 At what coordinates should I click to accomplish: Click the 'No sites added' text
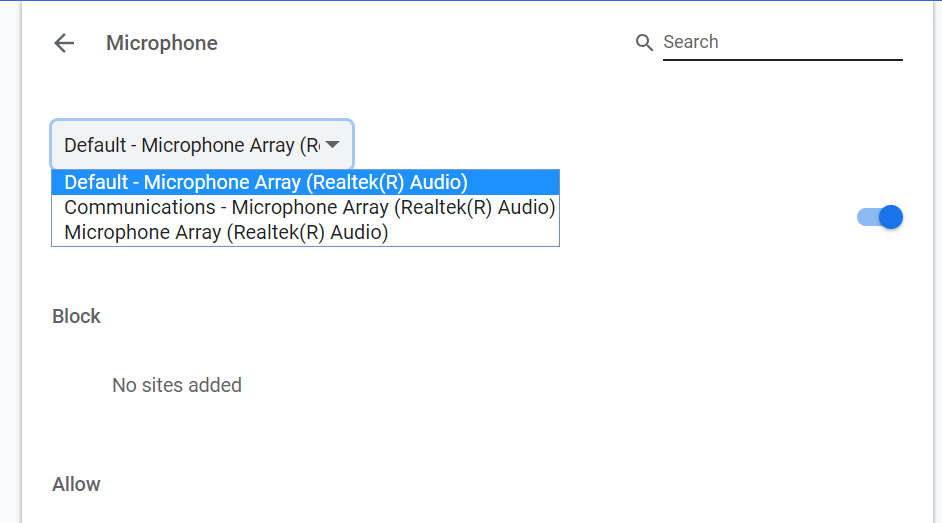(177, 385)
